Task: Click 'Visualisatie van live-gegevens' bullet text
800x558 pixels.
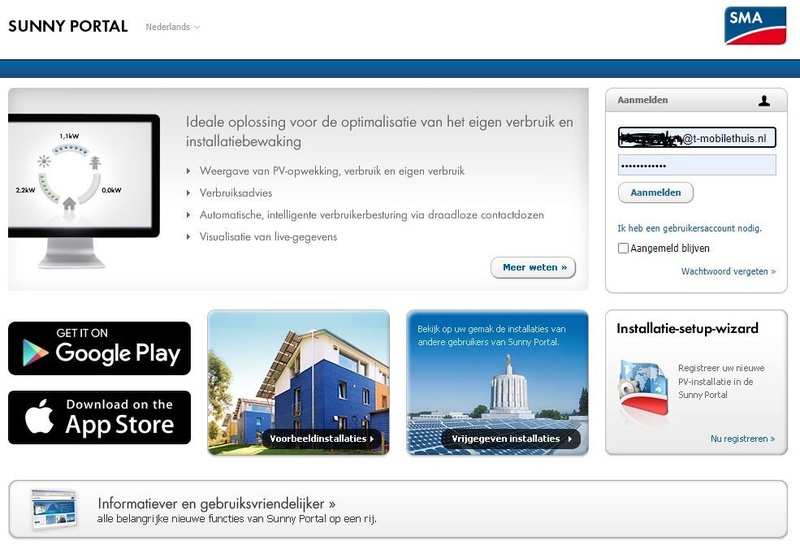Action: coord(268,237)
